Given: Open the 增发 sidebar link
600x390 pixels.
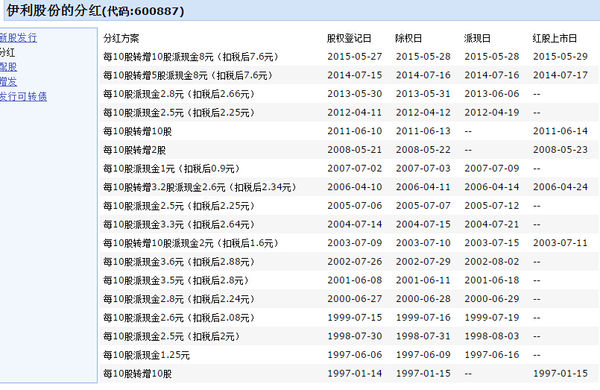Looking at the screenshot, I should [8, 81].
